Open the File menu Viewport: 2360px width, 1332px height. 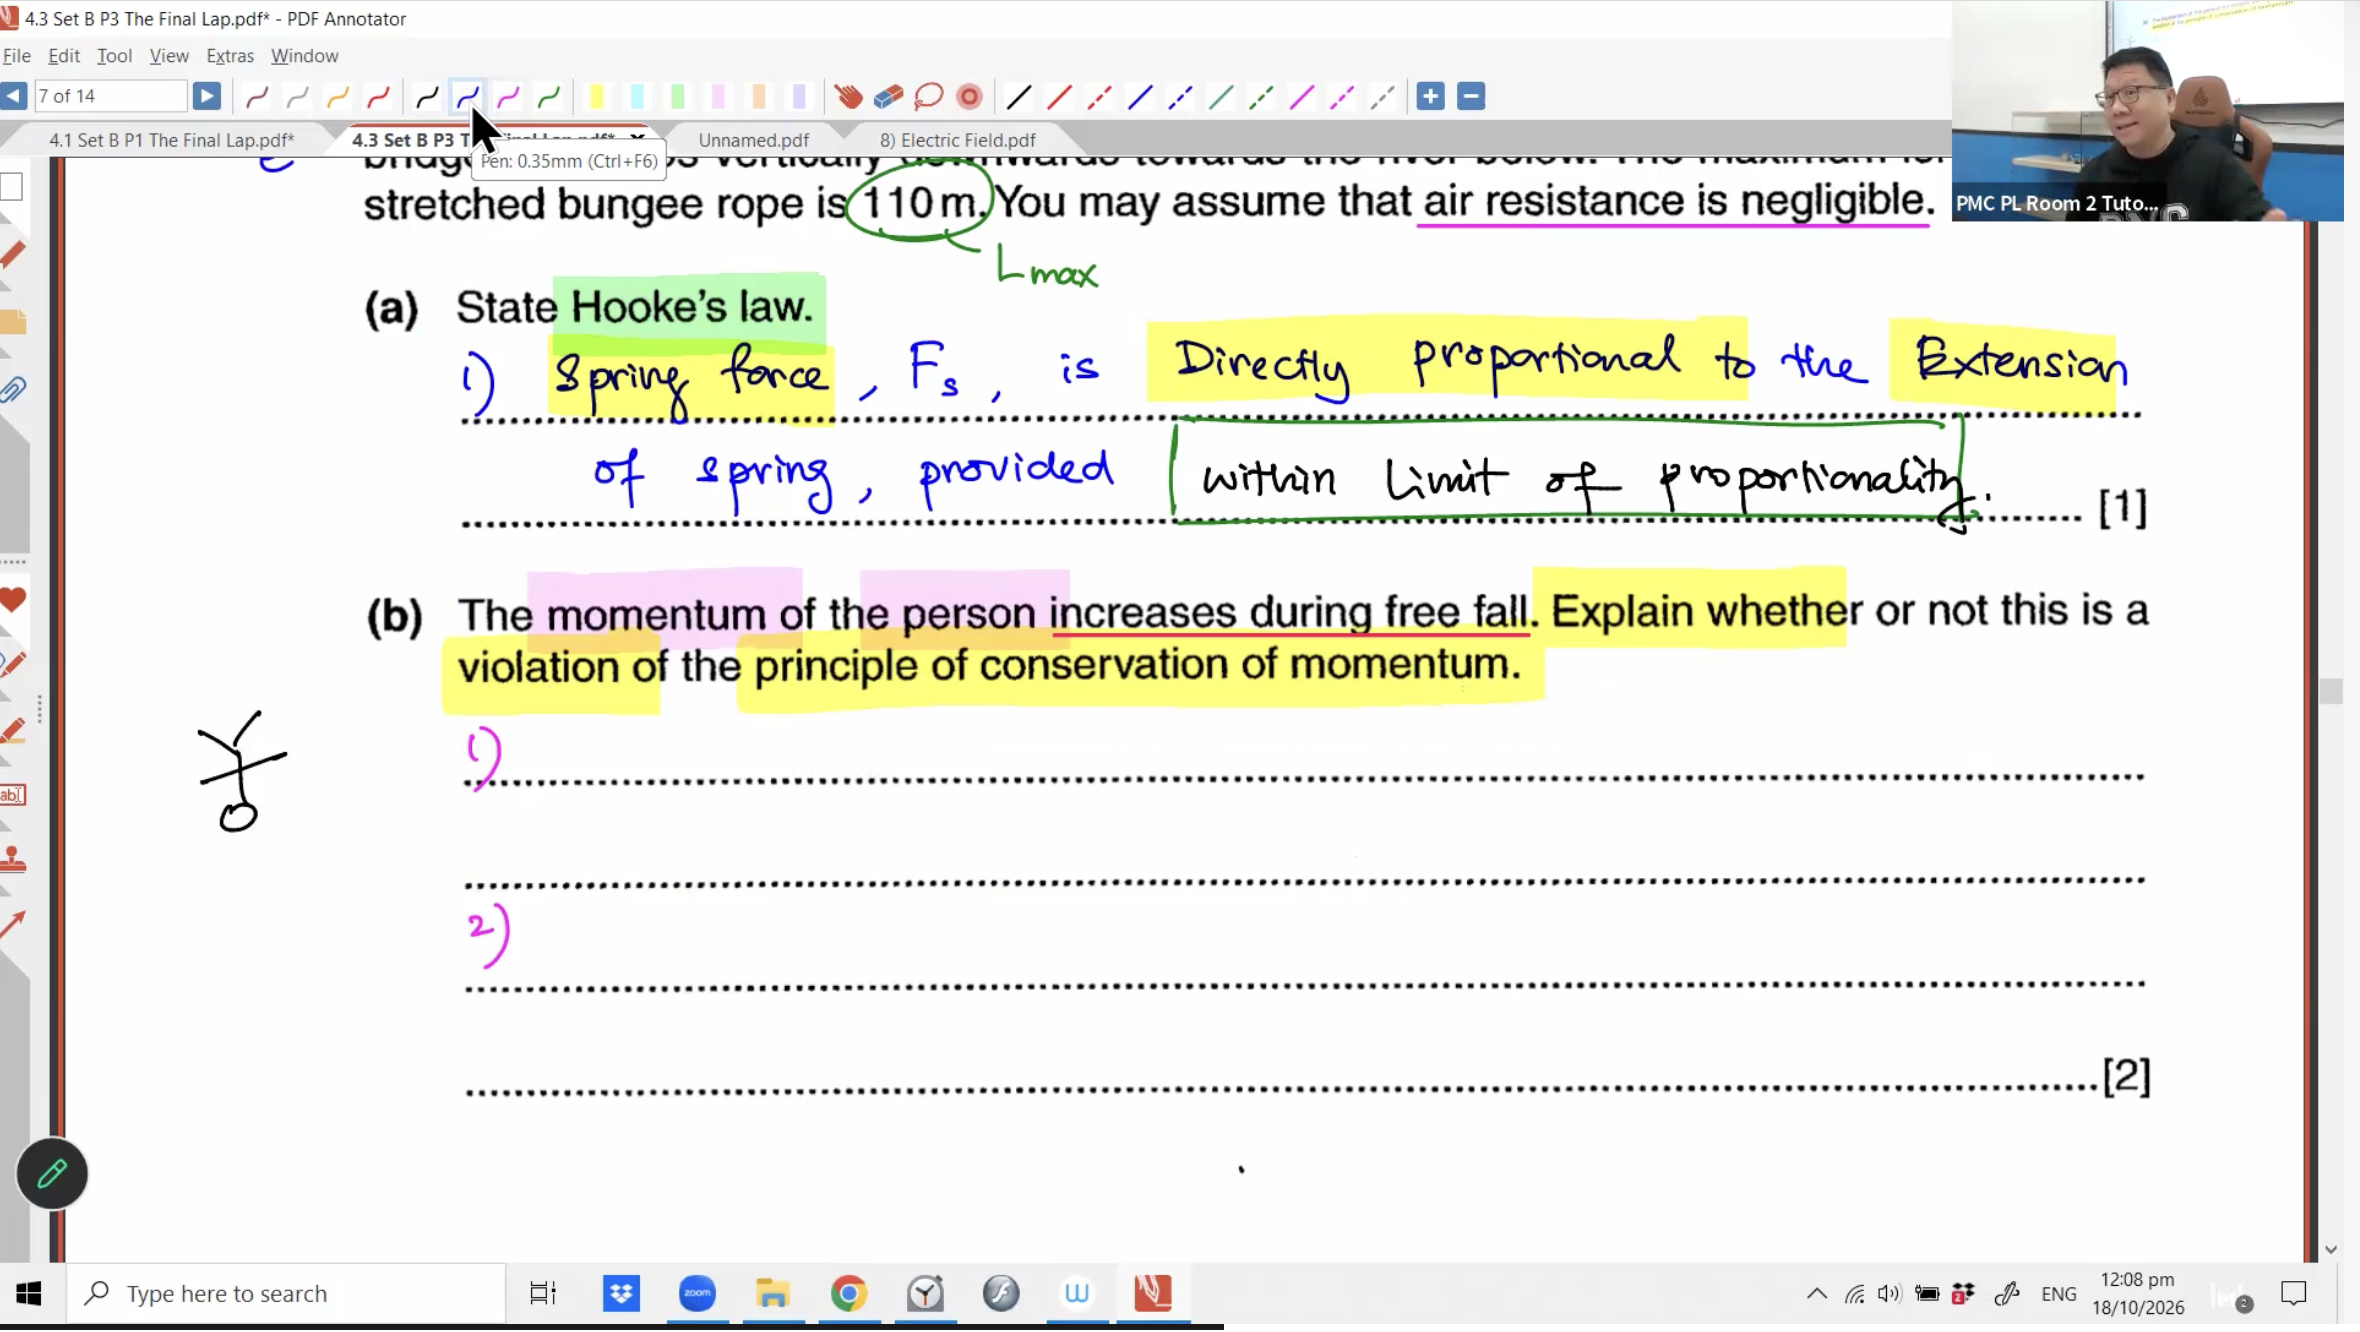coord(17,56)
